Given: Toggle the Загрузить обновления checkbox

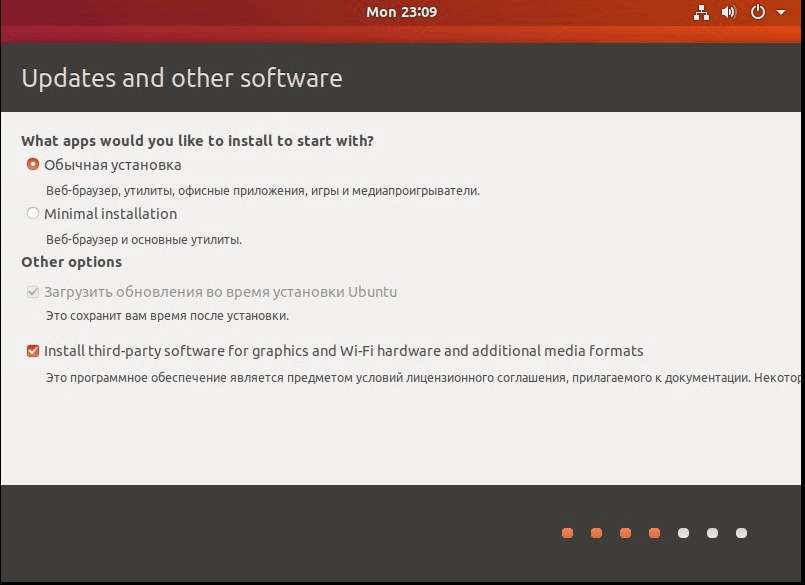Looking at the screenshot, I should pos(33,292).
